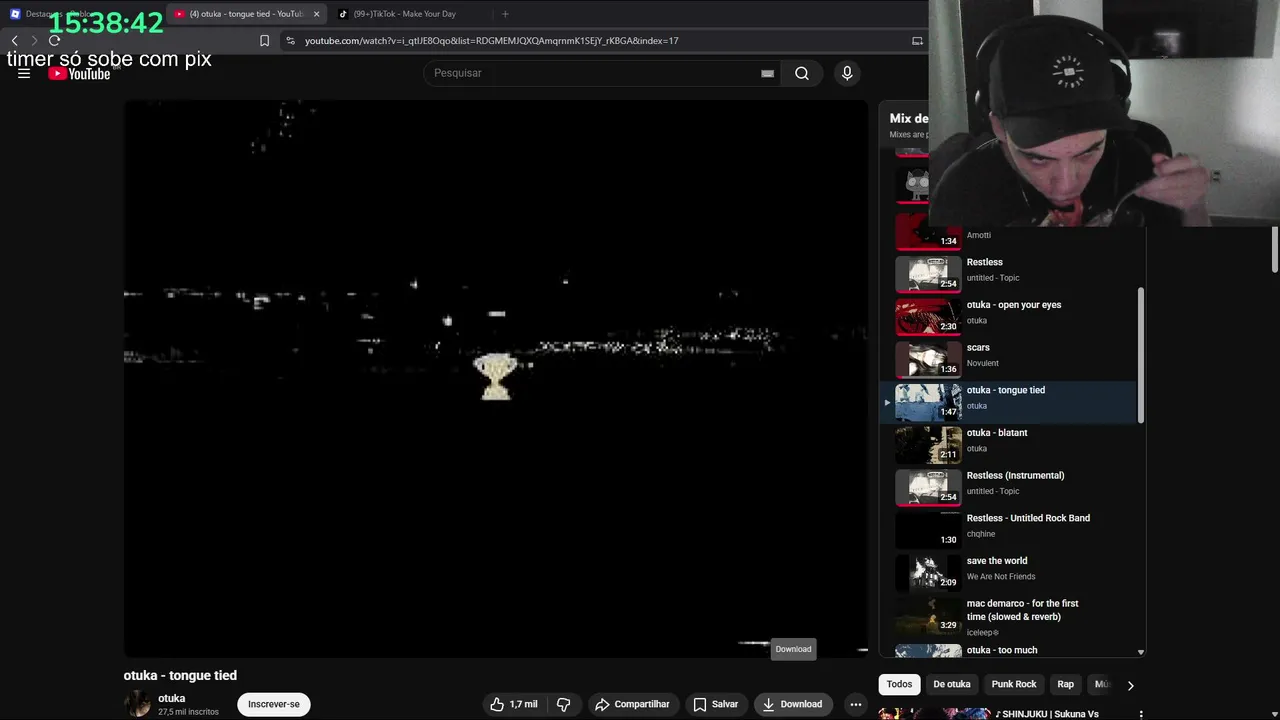
Task: Click the playlist panel scrollbar thumb
Action: pyautogui.click(x=1141, y=355)
